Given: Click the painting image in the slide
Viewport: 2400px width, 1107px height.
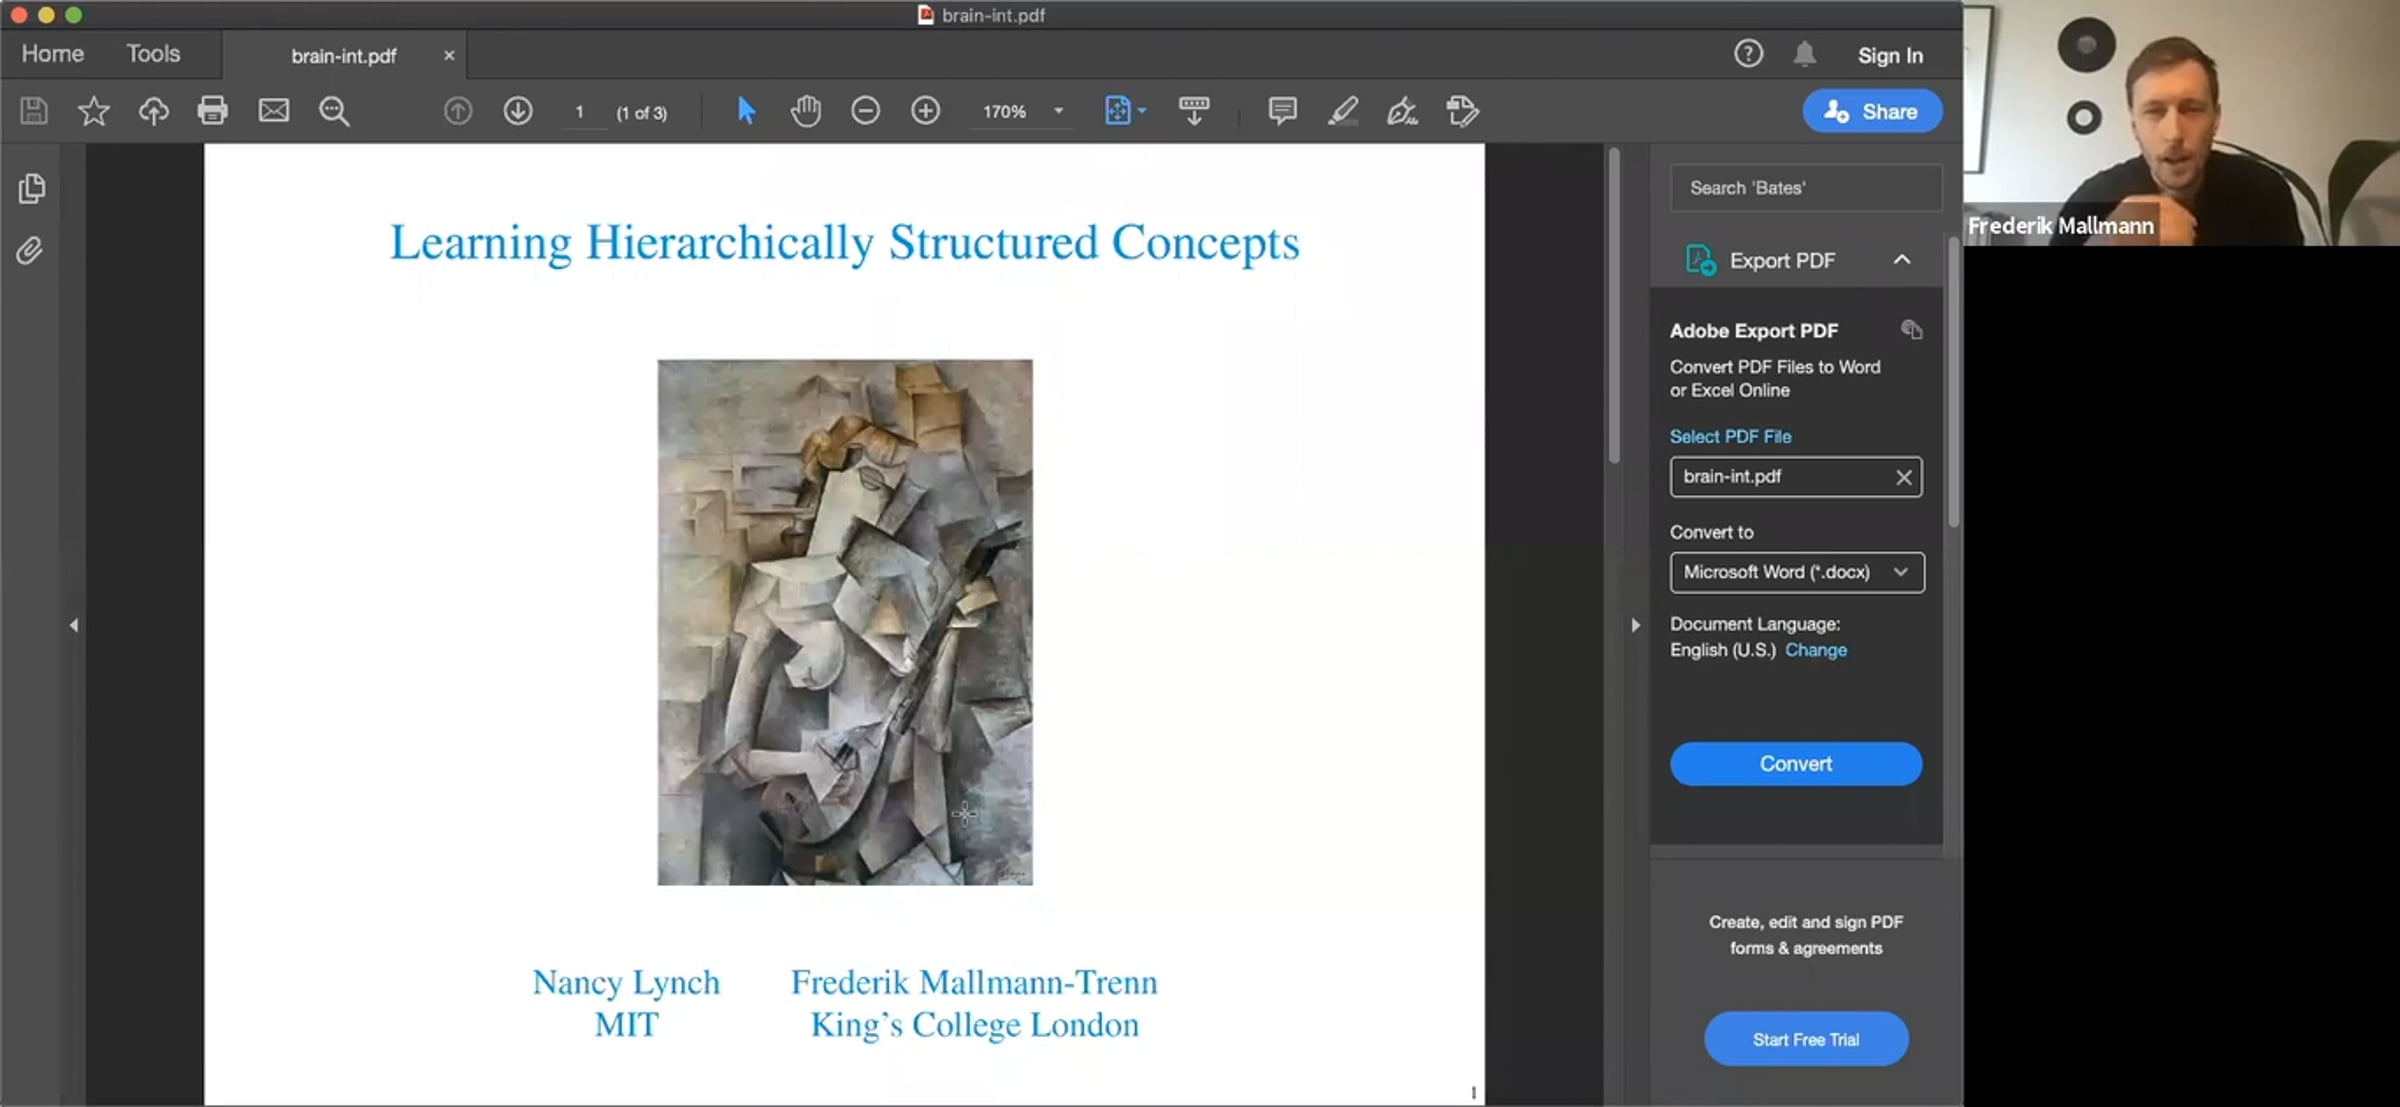Looking at the screenshot, I should pos(845,622).
